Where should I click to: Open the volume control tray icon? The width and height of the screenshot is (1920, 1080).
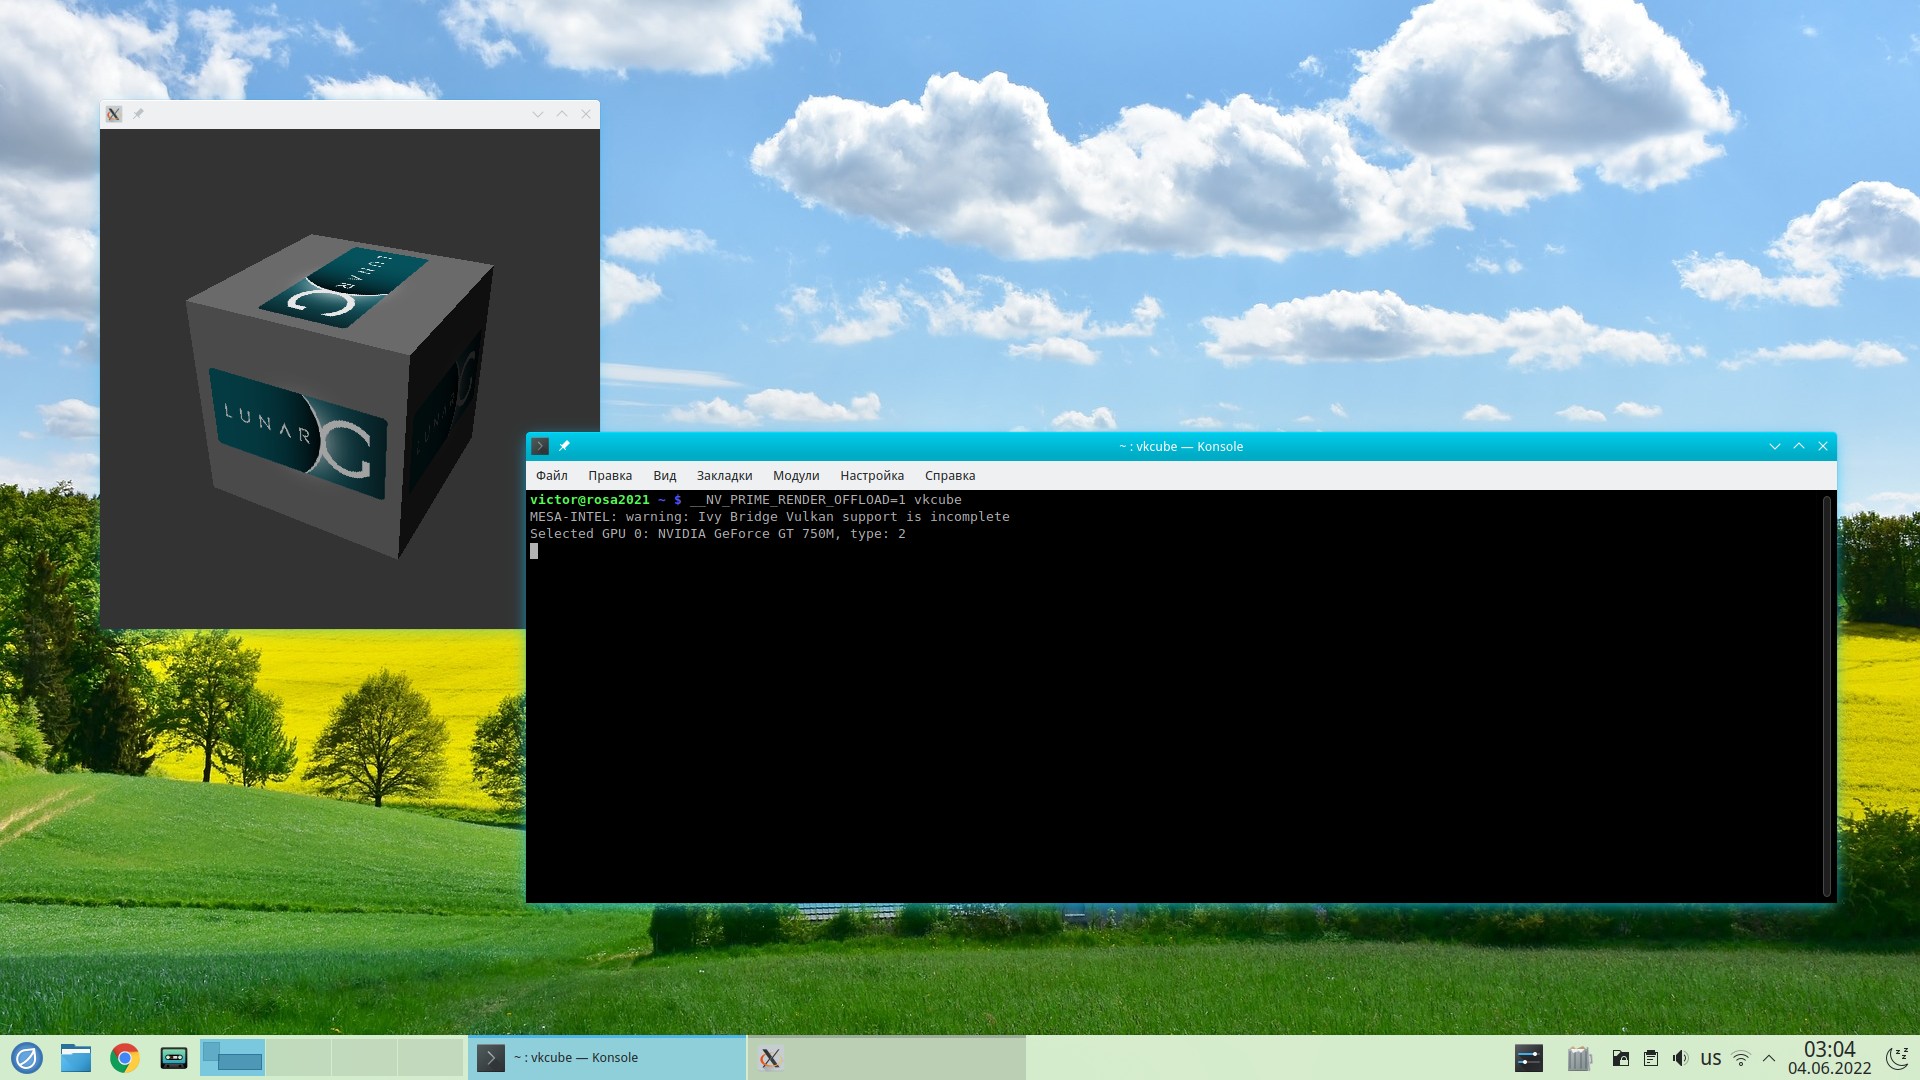pos(1680,1058)
